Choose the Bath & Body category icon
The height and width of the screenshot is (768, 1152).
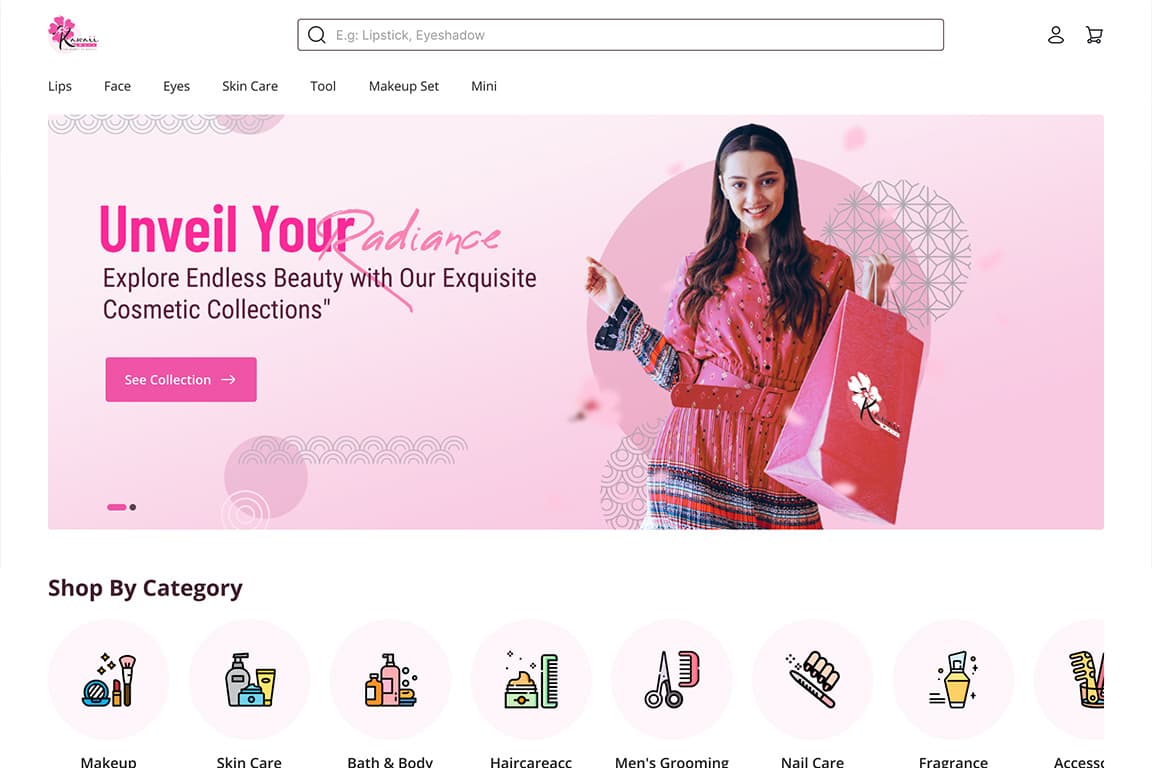(x=390, y=680)
